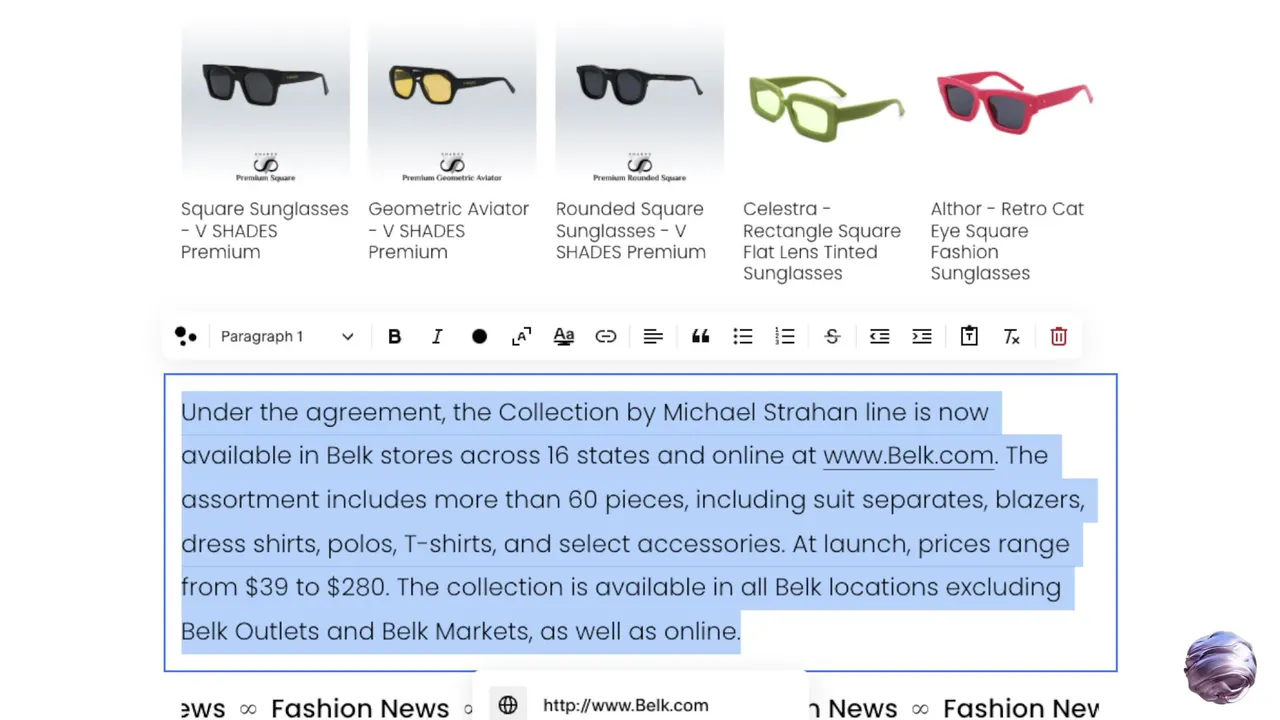Click the text highlight Aa icon
The width and height of the screenshot is (1280, 720).
[x=564, y=337]
